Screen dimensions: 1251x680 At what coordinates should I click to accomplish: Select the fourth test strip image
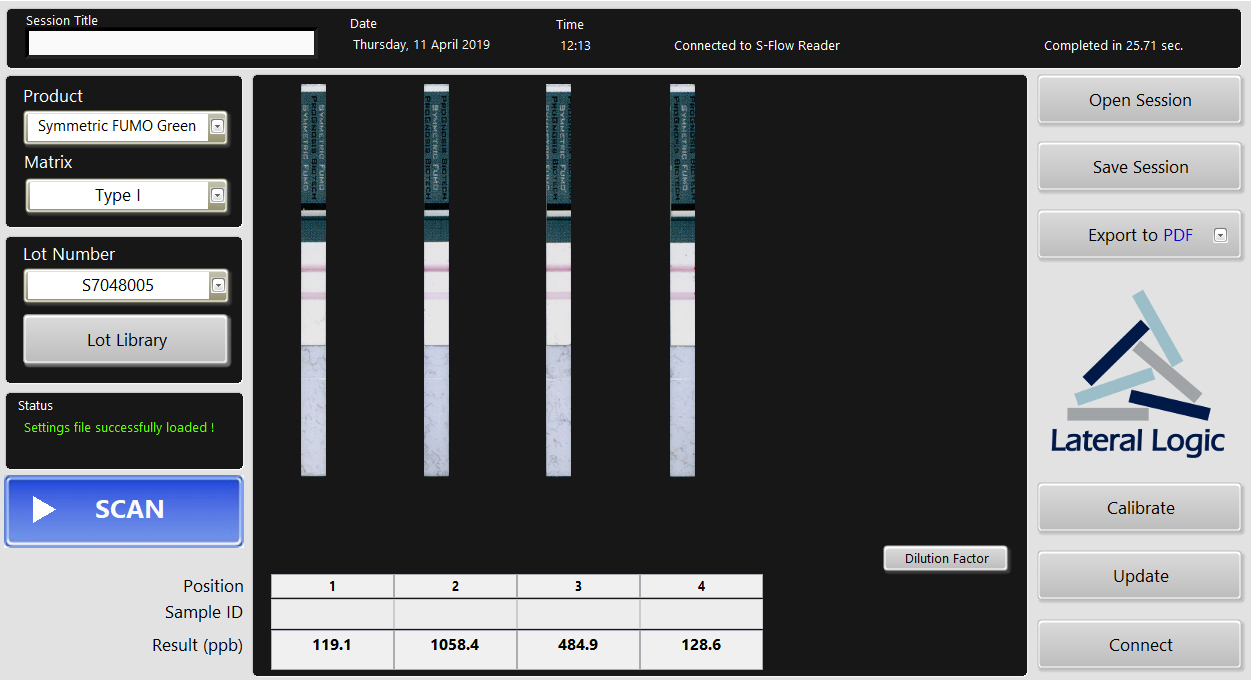point(682,280)
